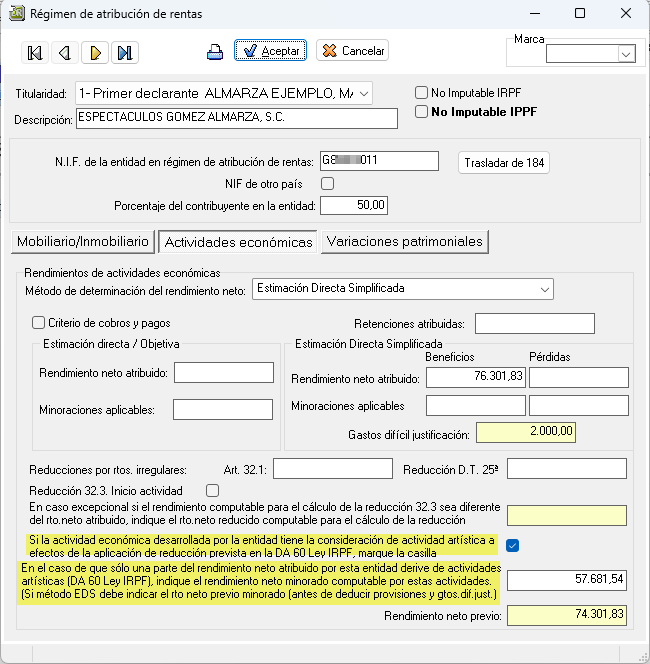Go to last record arrow
This screenshot has height=664, width=650.
(125, 53)
